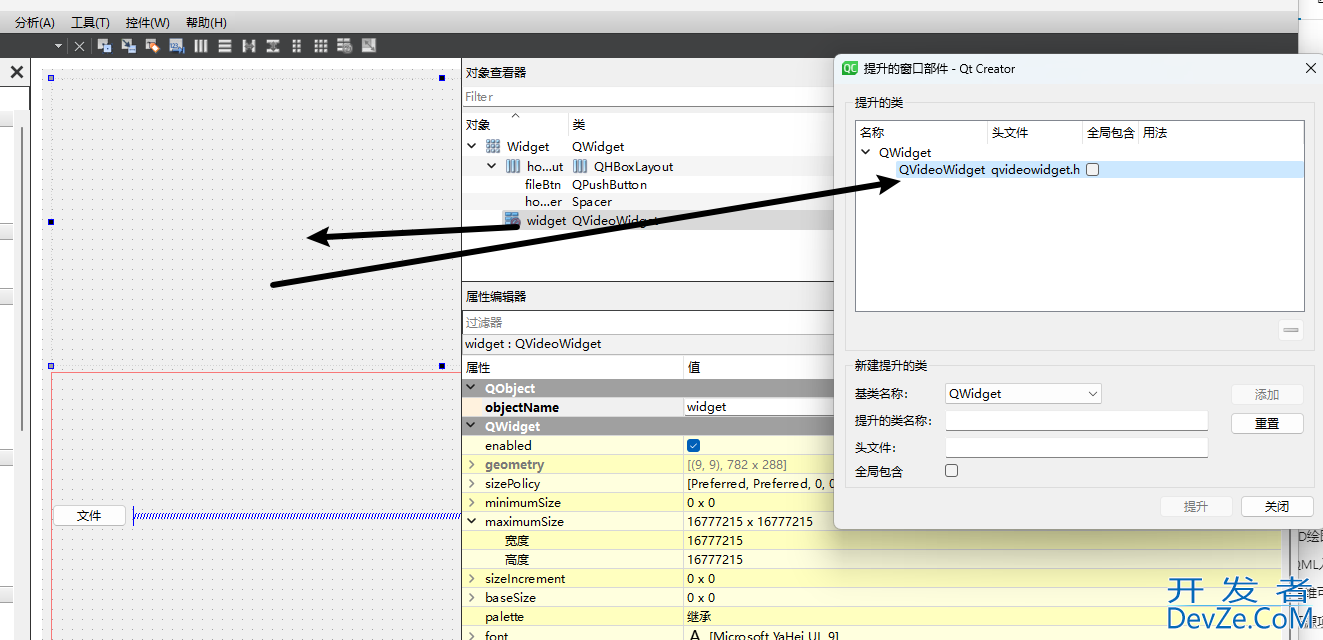Click the Adjust Size toolbar icon

[368, 45]
